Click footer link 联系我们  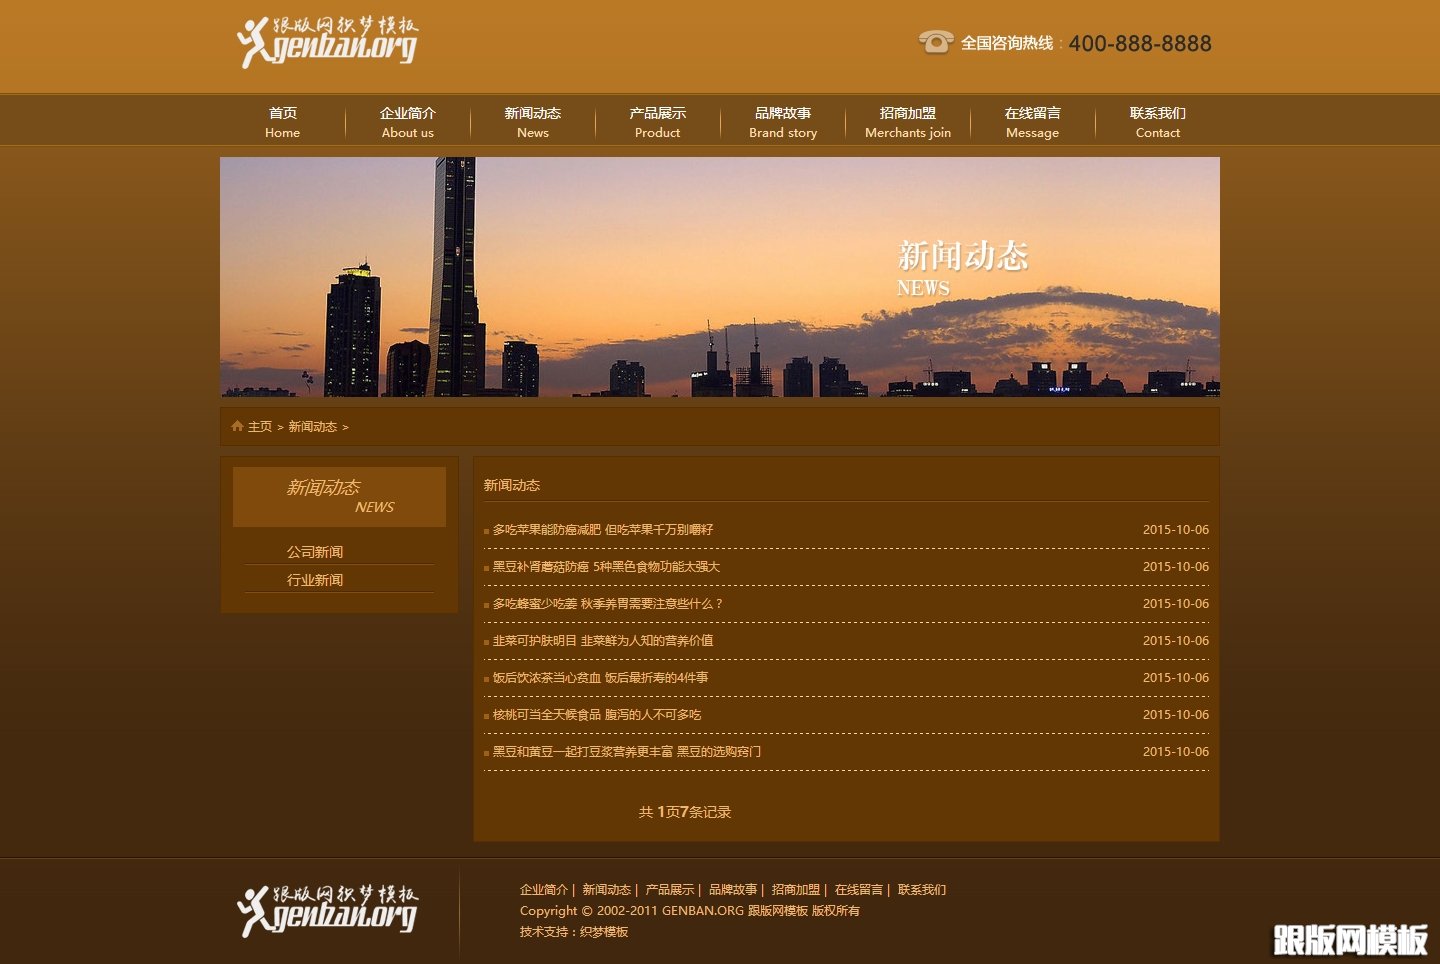tap(922, 890)
